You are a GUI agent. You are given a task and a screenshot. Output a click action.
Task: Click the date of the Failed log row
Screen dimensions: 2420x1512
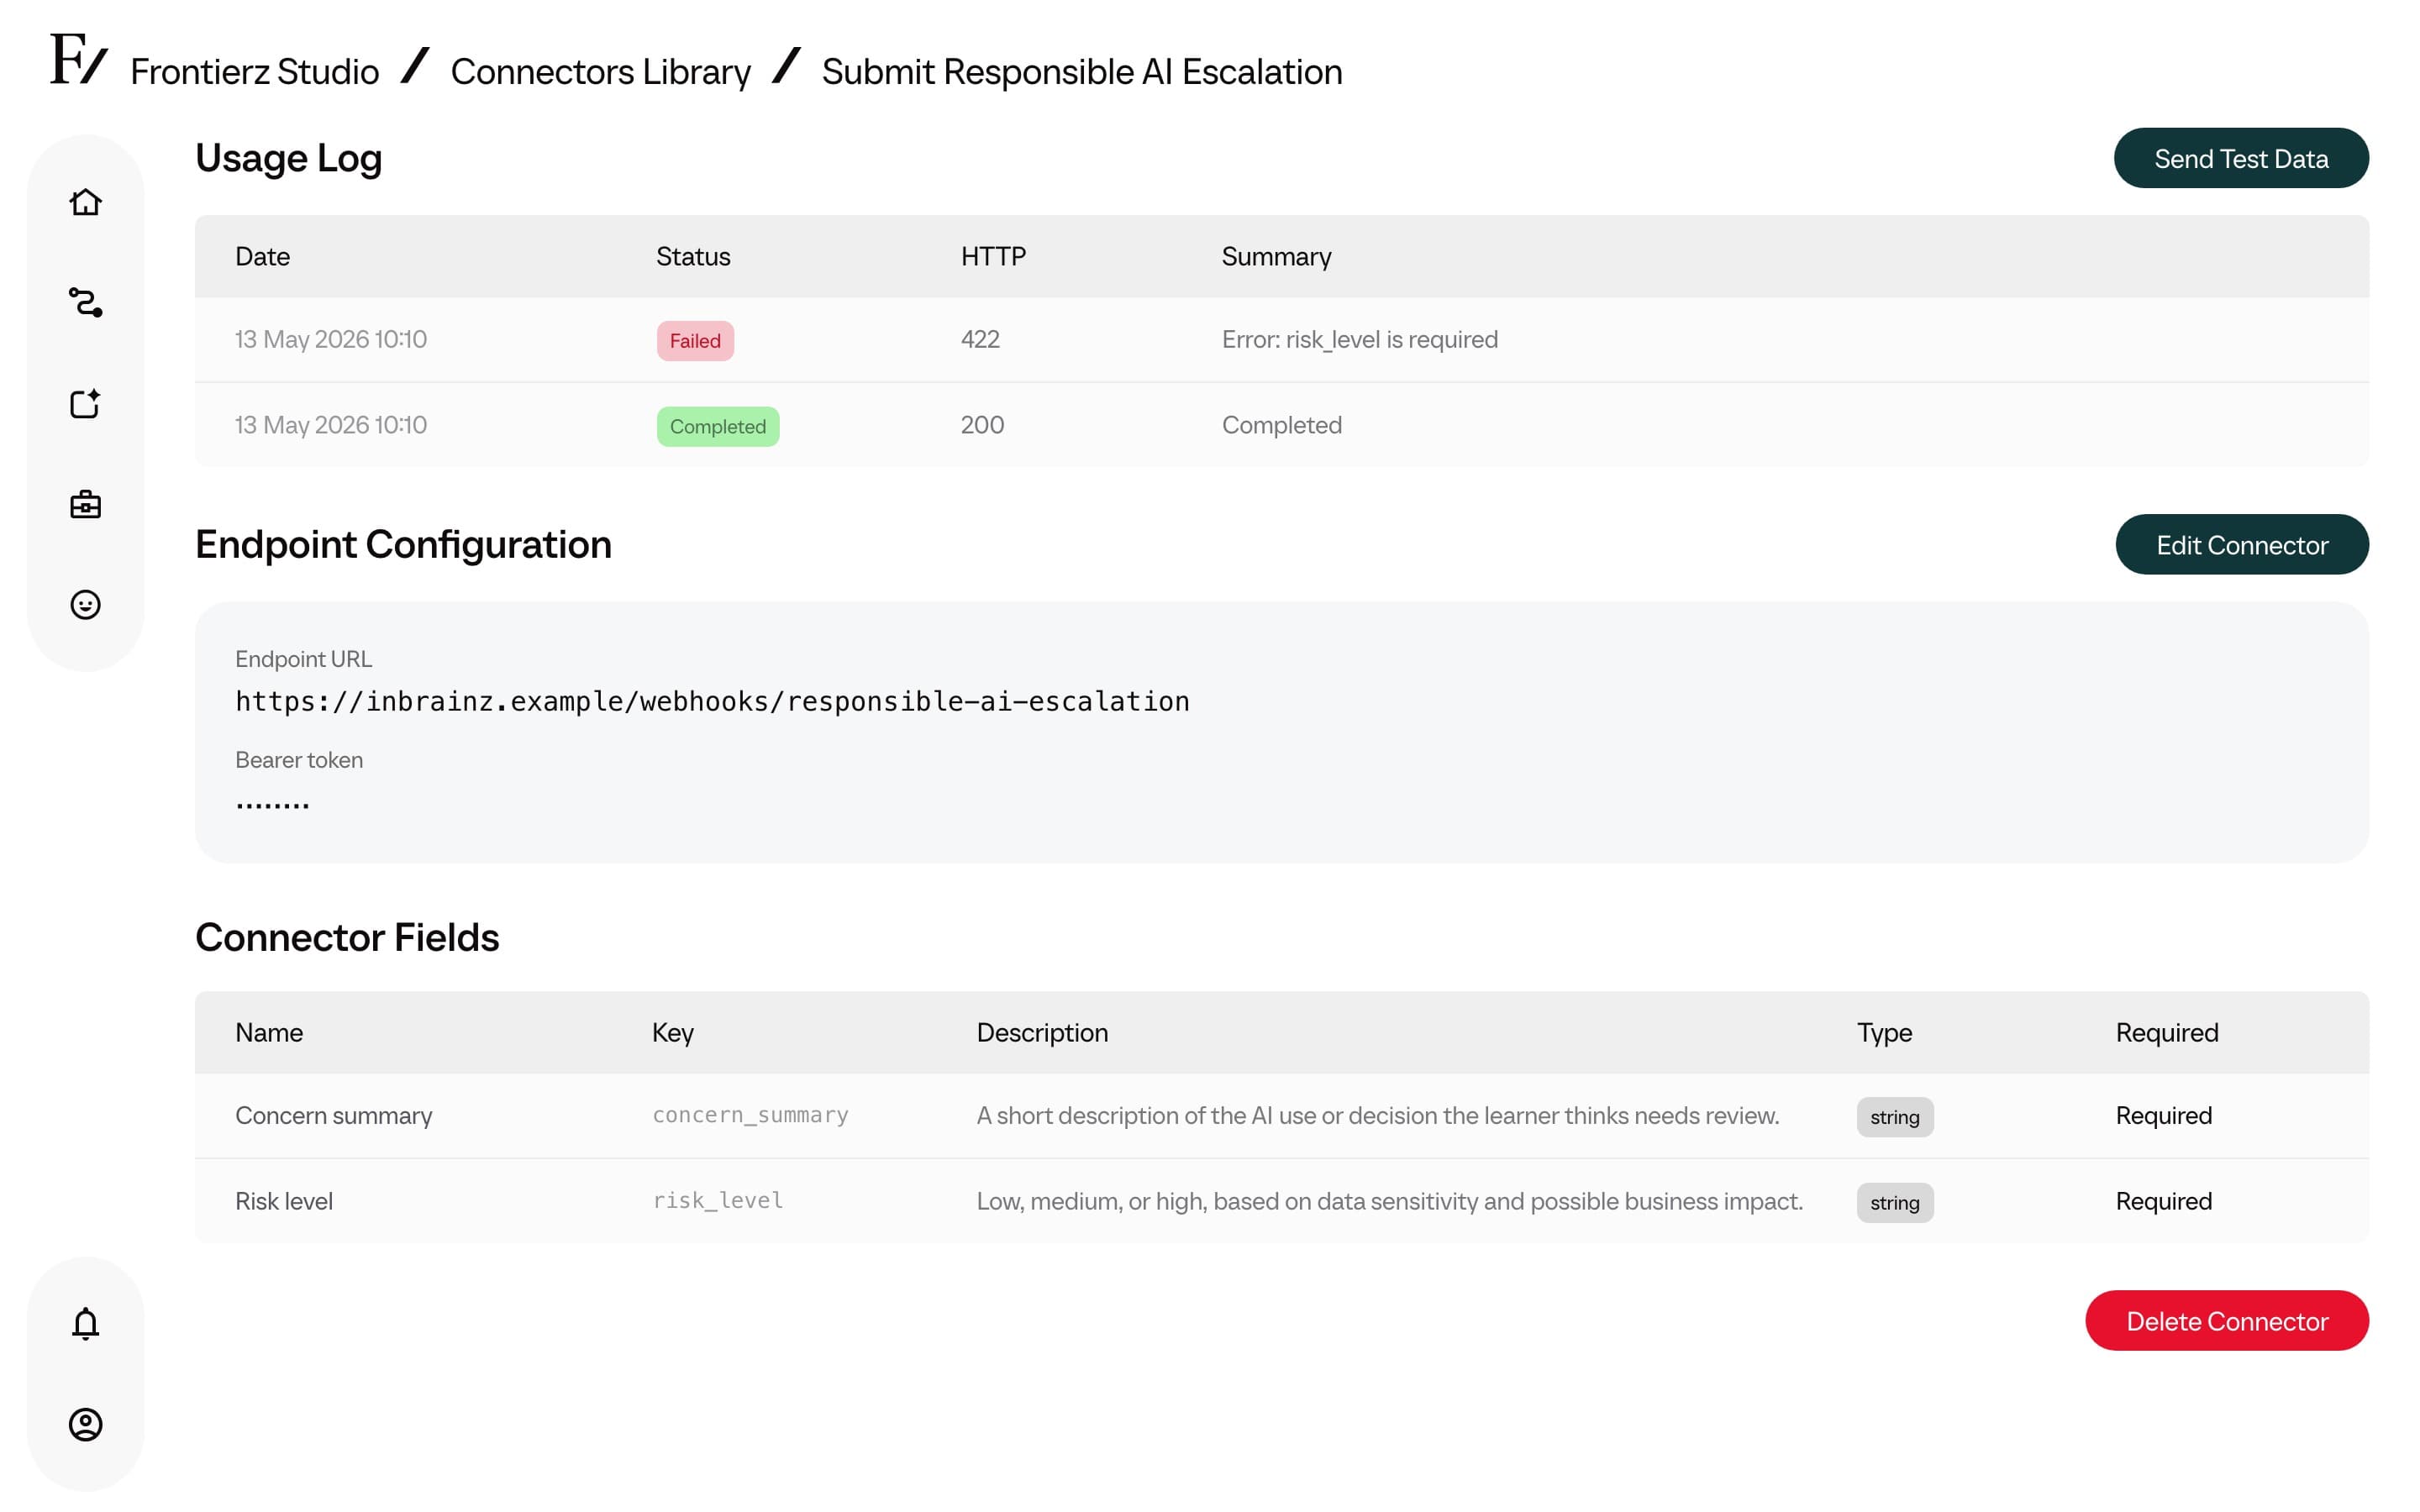point(331,340)
